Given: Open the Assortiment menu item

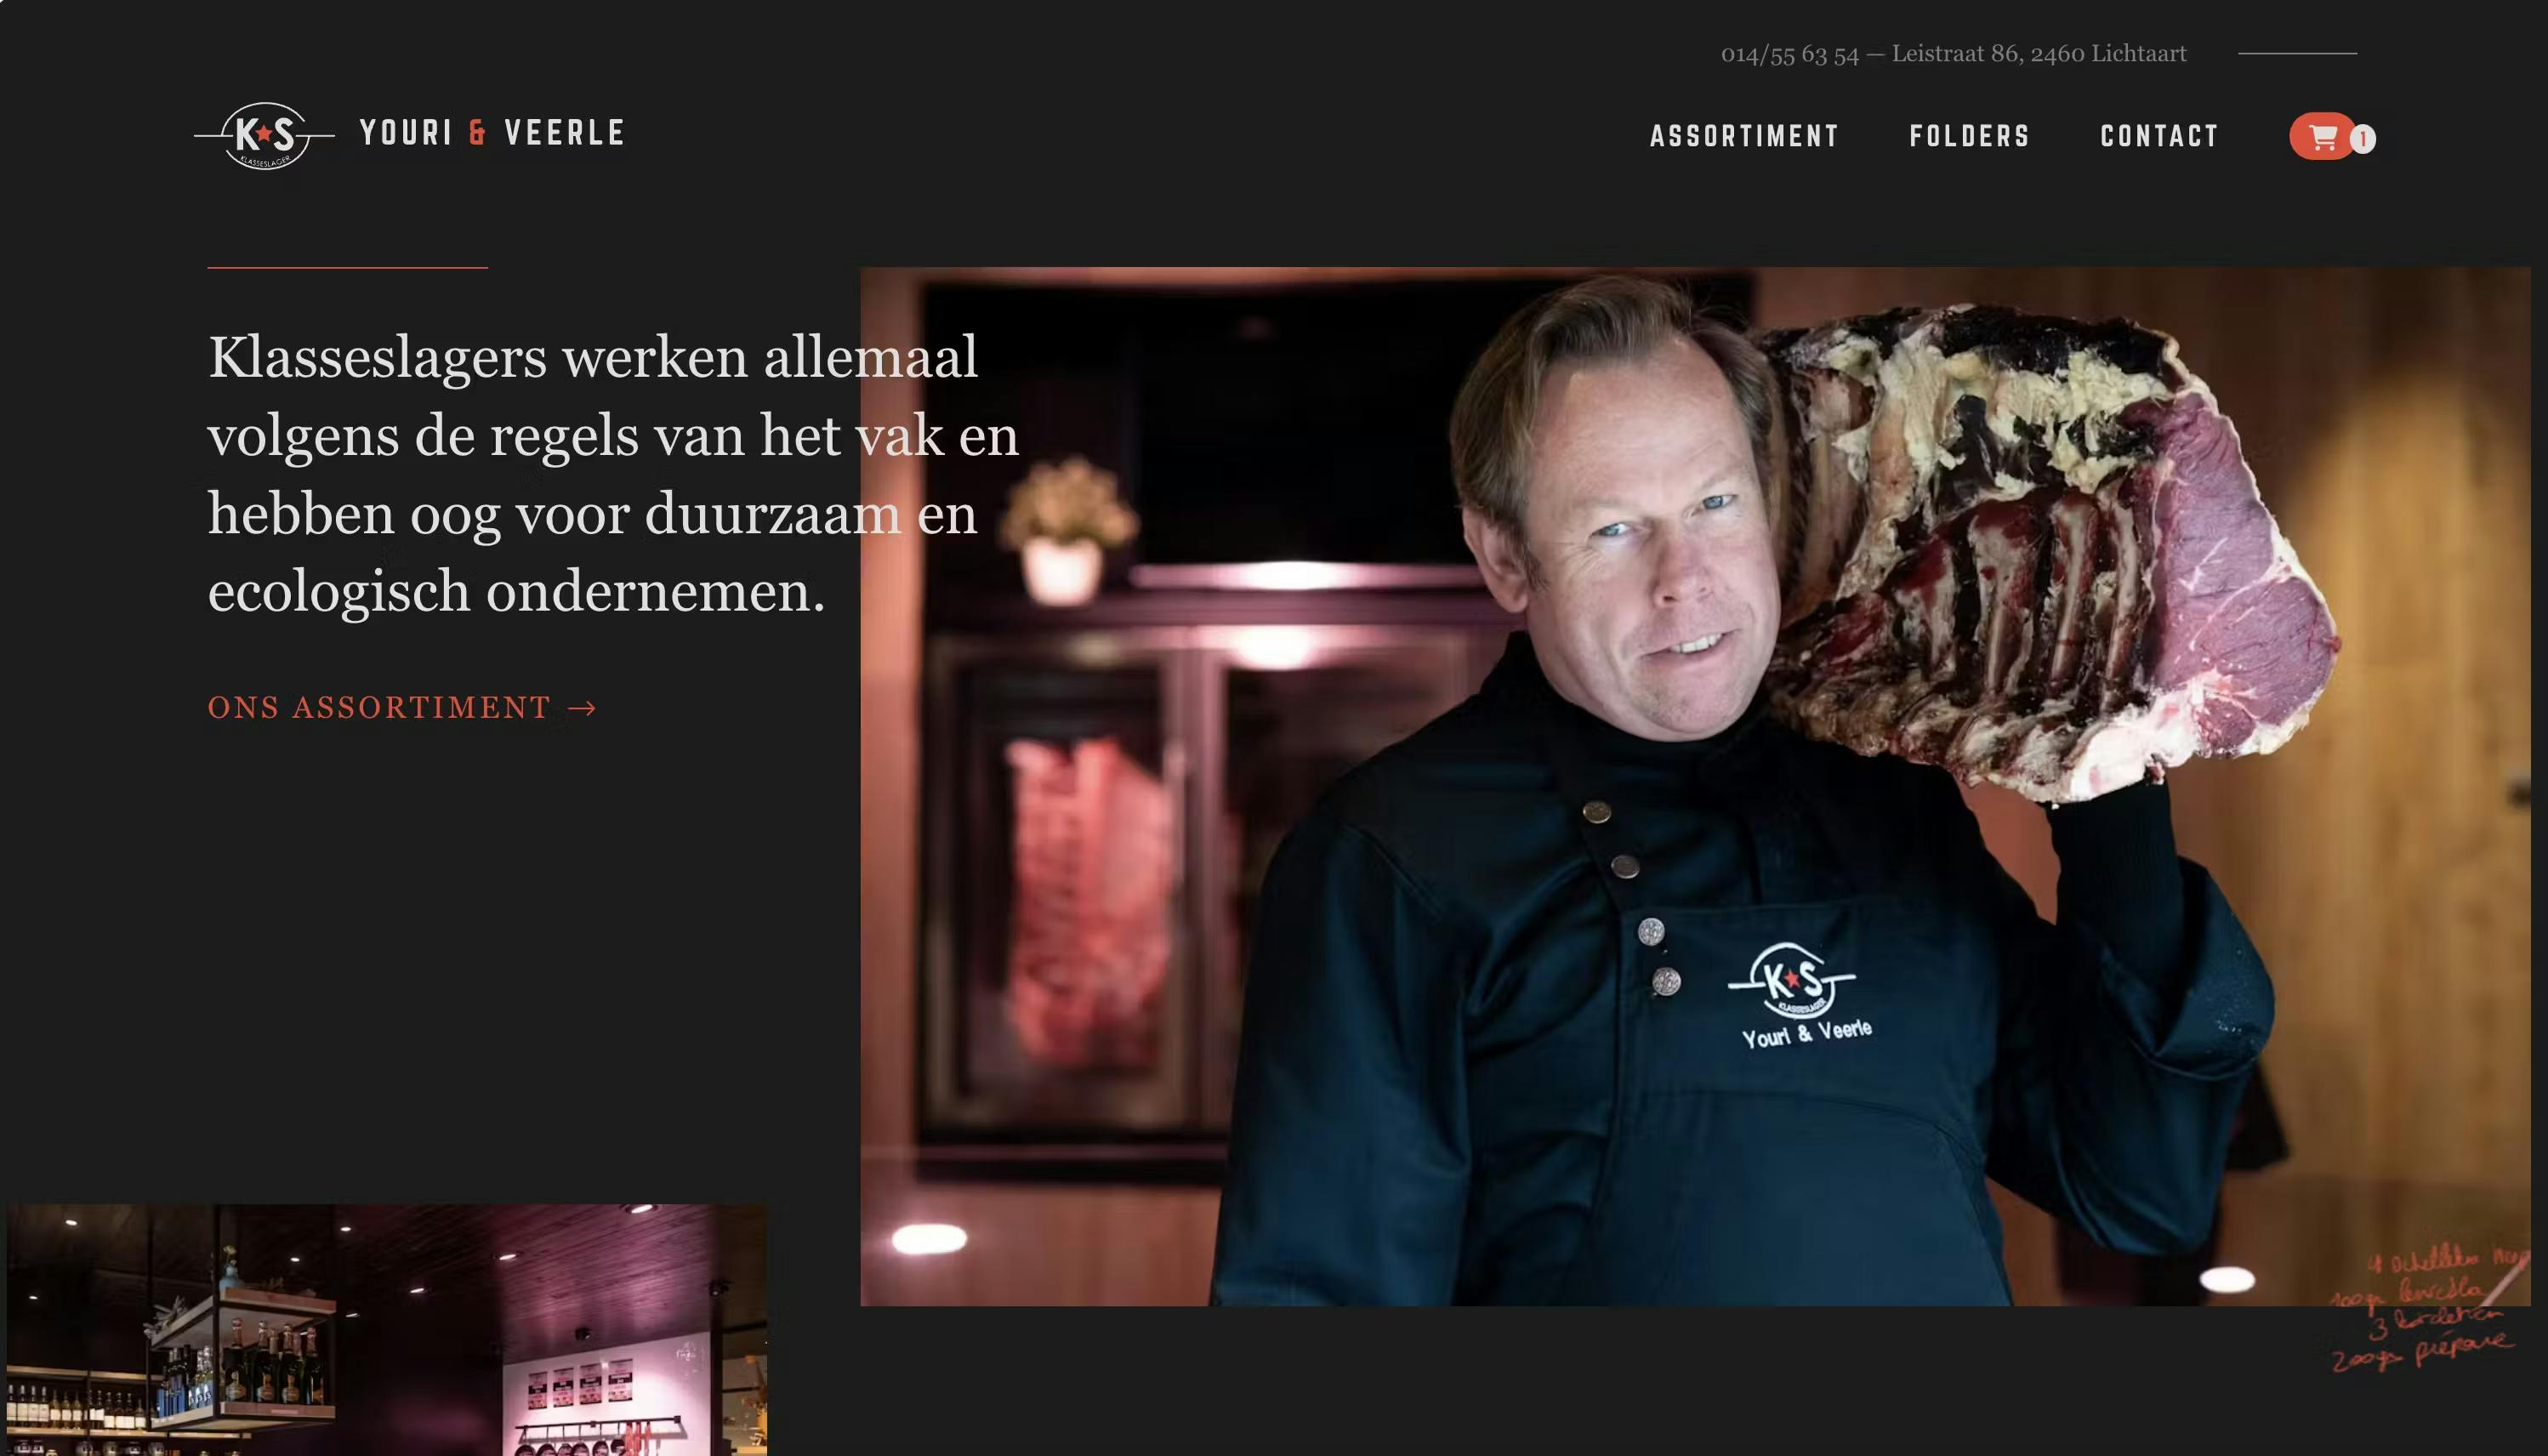Looking at the screenshot, I should (1744, 136).
